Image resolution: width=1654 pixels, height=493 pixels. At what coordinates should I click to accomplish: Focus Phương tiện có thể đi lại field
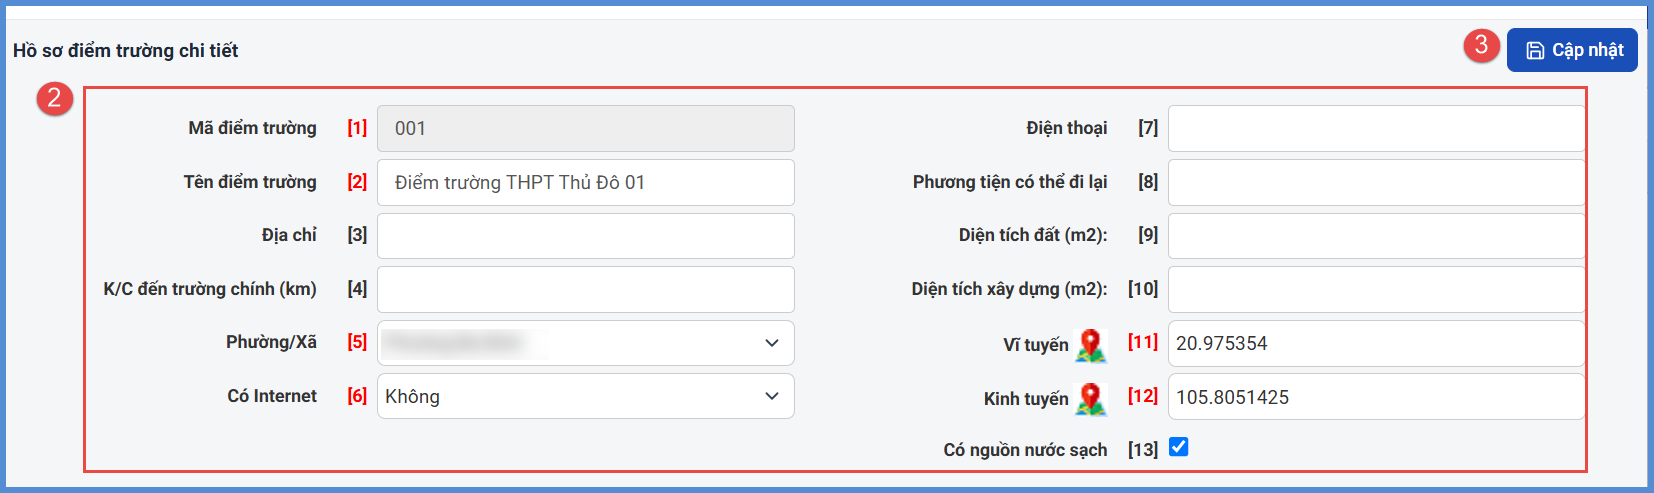(1376, 182)
